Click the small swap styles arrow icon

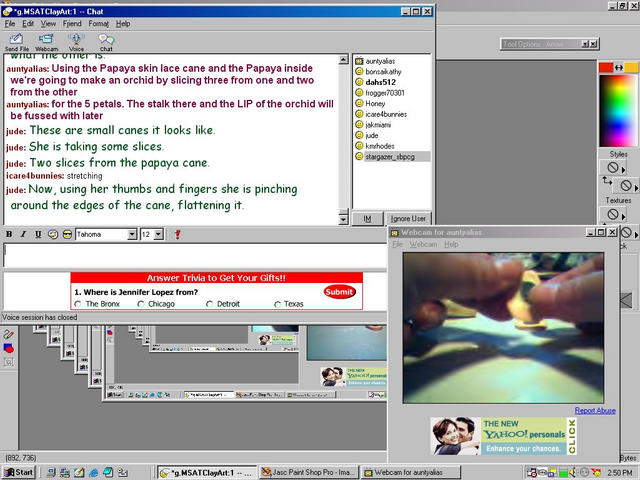(x=607, y=181)
